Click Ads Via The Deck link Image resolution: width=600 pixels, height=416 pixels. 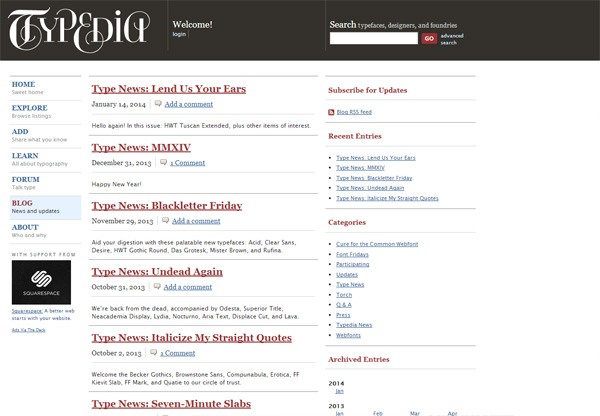[28, 330]
